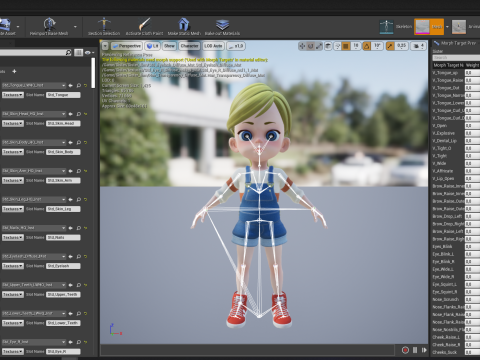The image size is (480, 360).
Task: Click the search magnifier in details search box
Action: point(68,52)
